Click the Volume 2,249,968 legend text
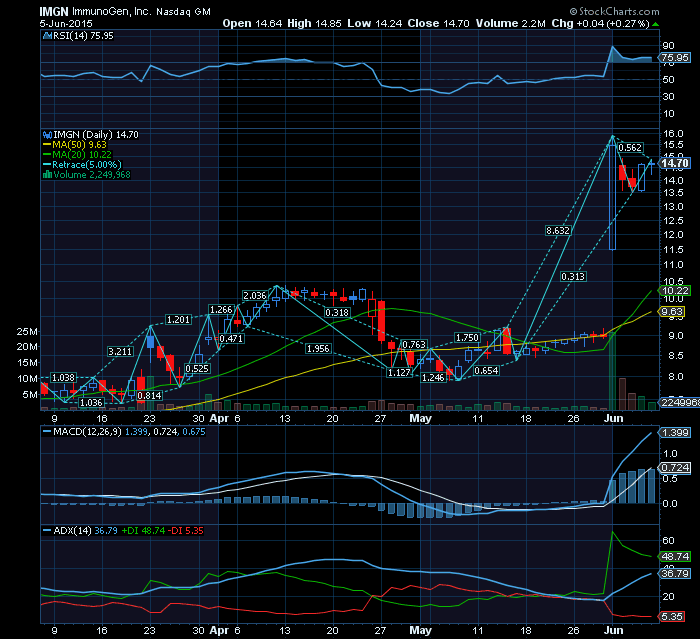Screen dimensions: 700x639 pyautogui.click(x=92, y=175)
